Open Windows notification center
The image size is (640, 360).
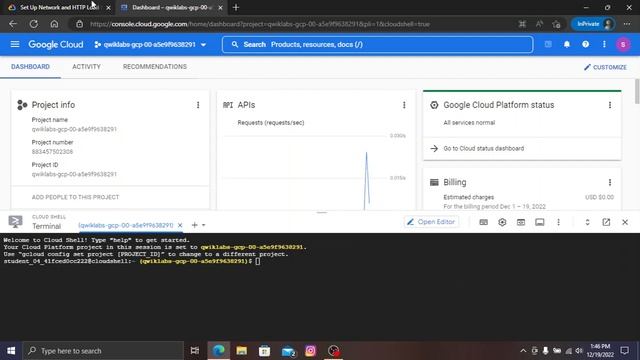[x=624, y=351]
